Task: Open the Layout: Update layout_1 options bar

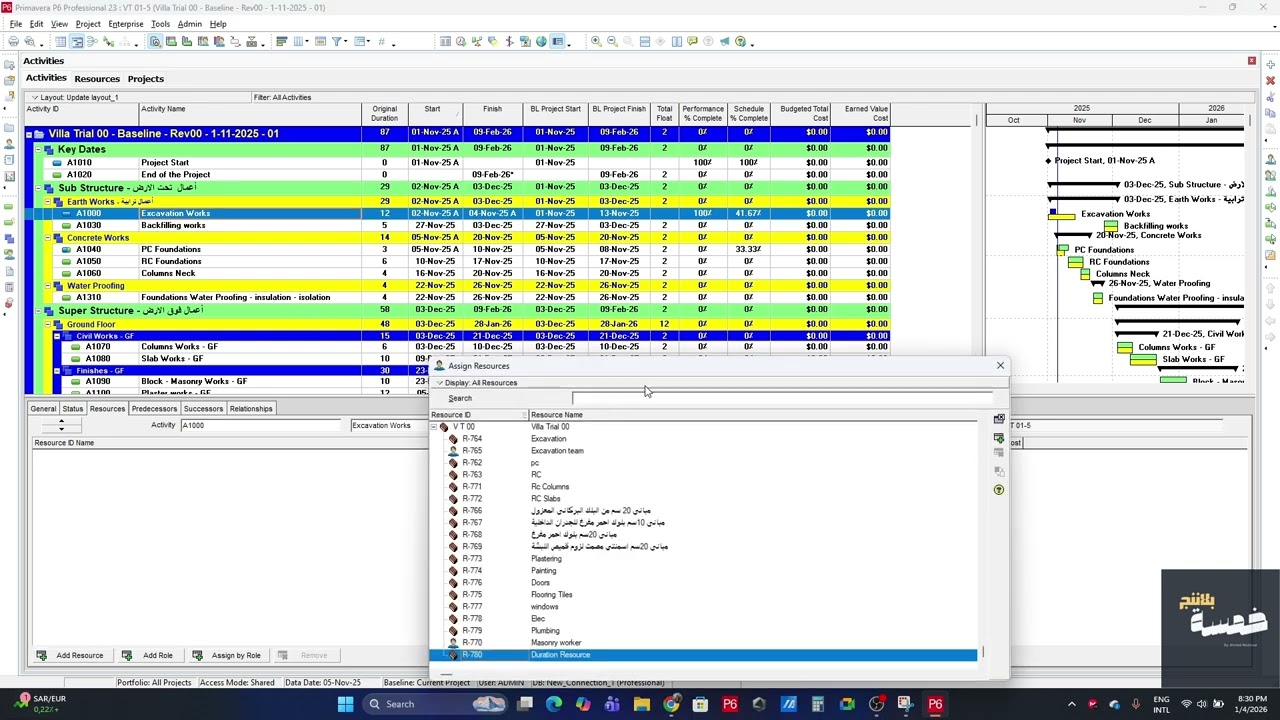Action: [x=138, y=97]
